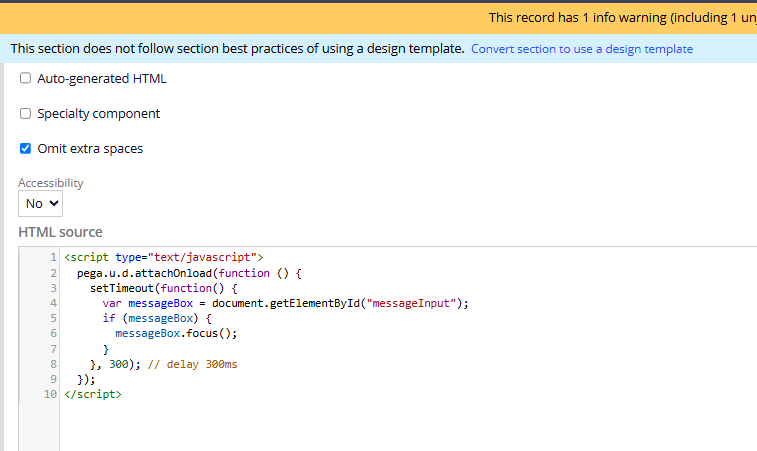Click the Accessibility label
757x451 pixels.
point(51,183)
